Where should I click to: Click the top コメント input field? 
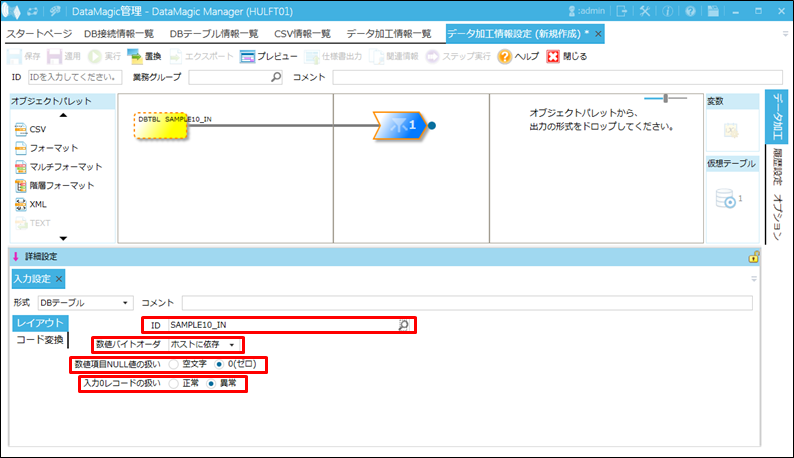click(558, 77)
